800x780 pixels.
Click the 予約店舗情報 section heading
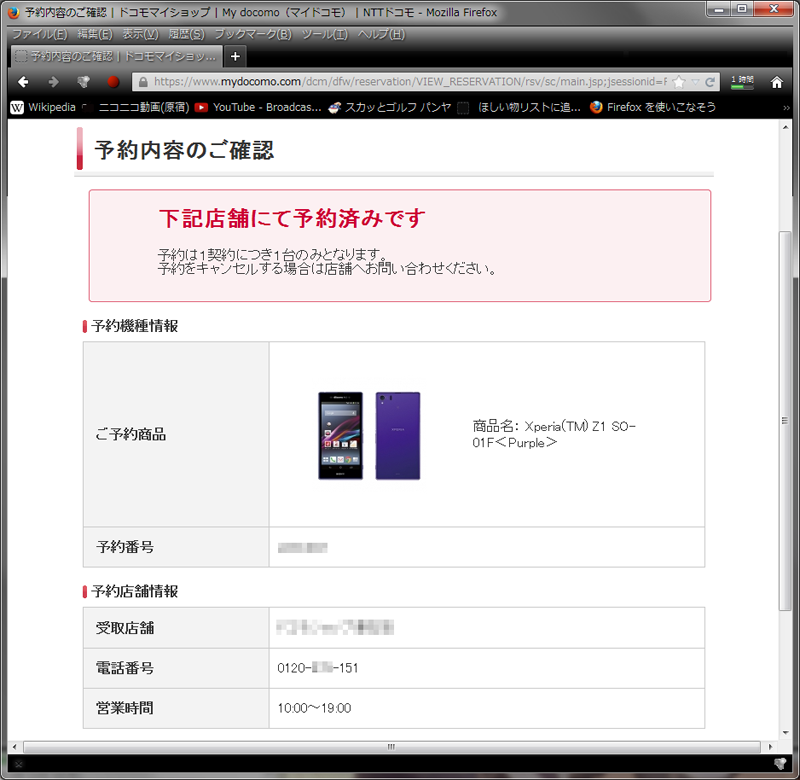(135, 591)
